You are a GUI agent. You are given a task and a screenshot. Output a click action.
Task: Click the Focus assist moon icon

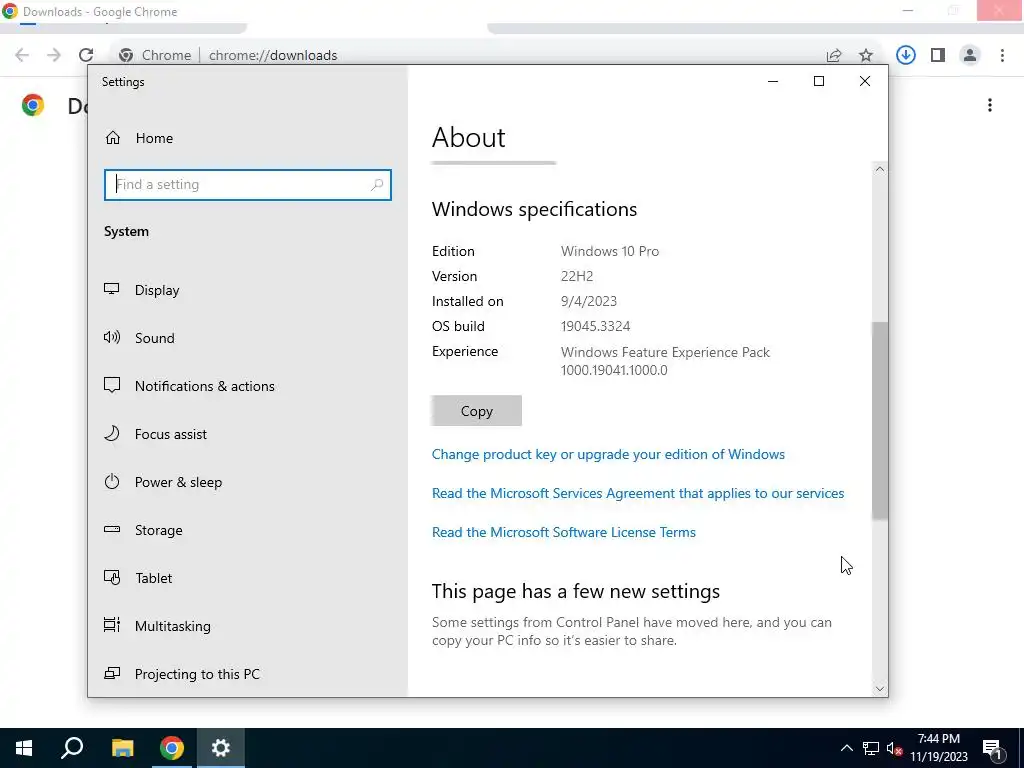click(112, 433)
